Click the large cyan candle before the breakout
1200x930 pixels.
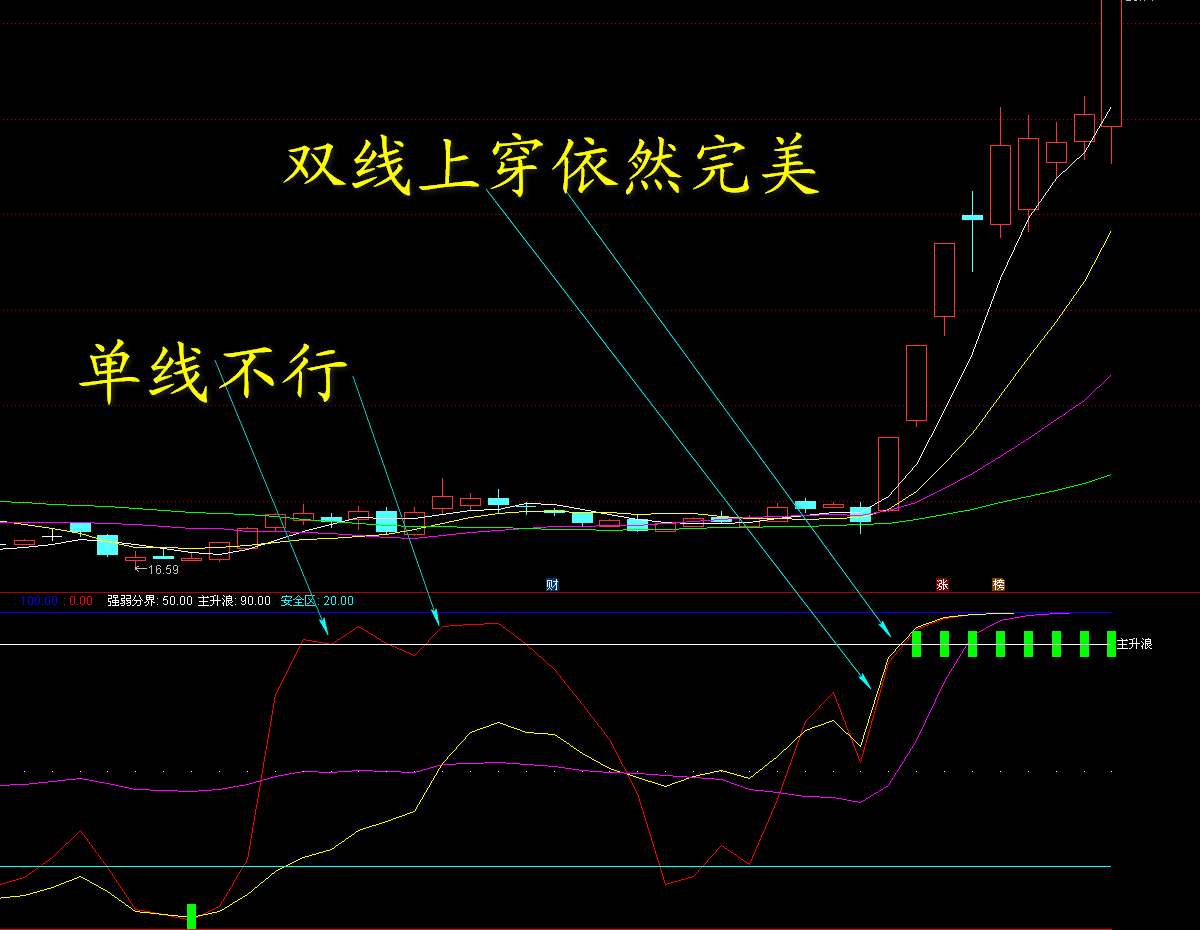click(860, 514)
